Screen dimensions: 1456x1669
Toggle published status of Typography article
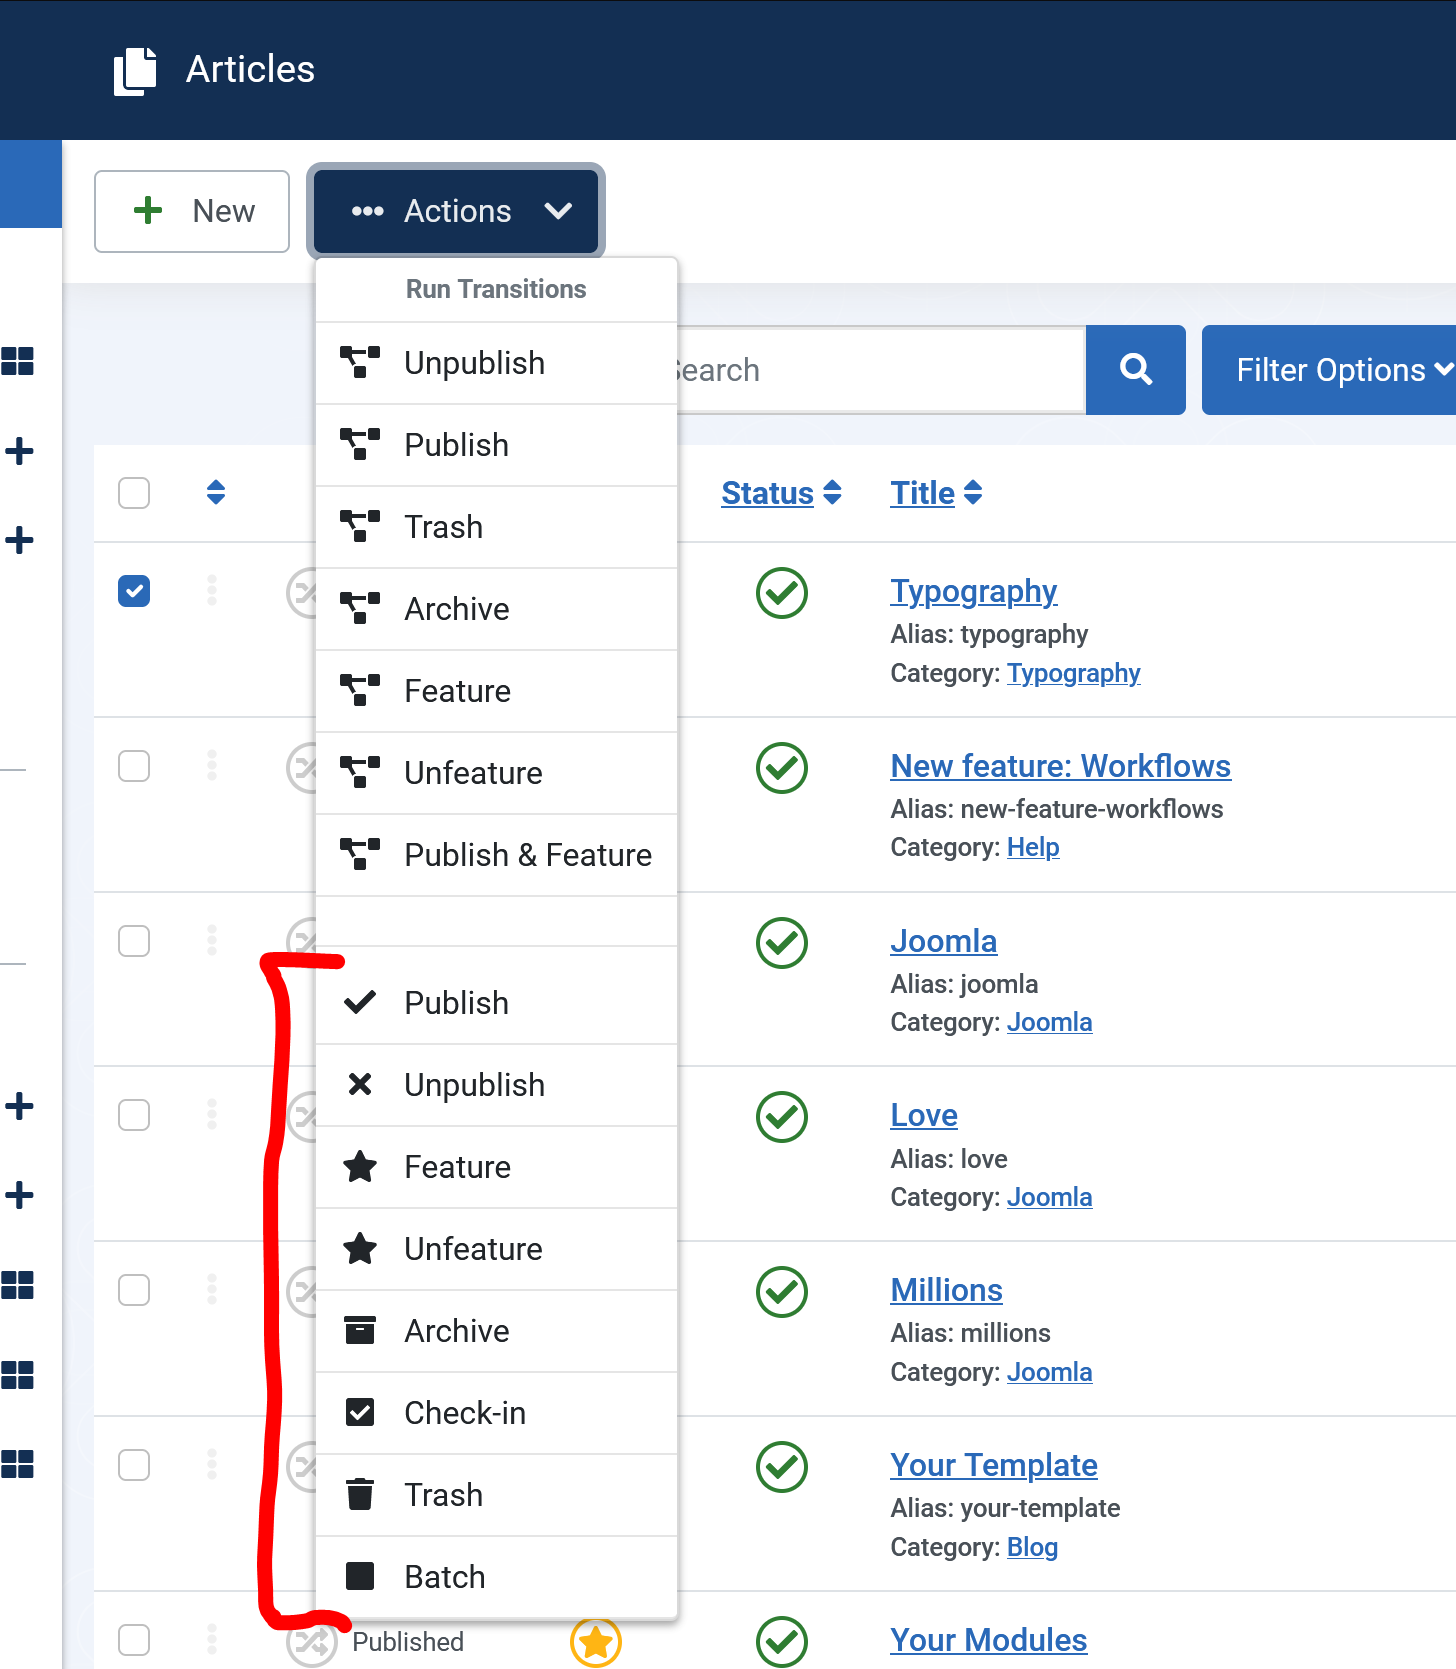point(782,593)
